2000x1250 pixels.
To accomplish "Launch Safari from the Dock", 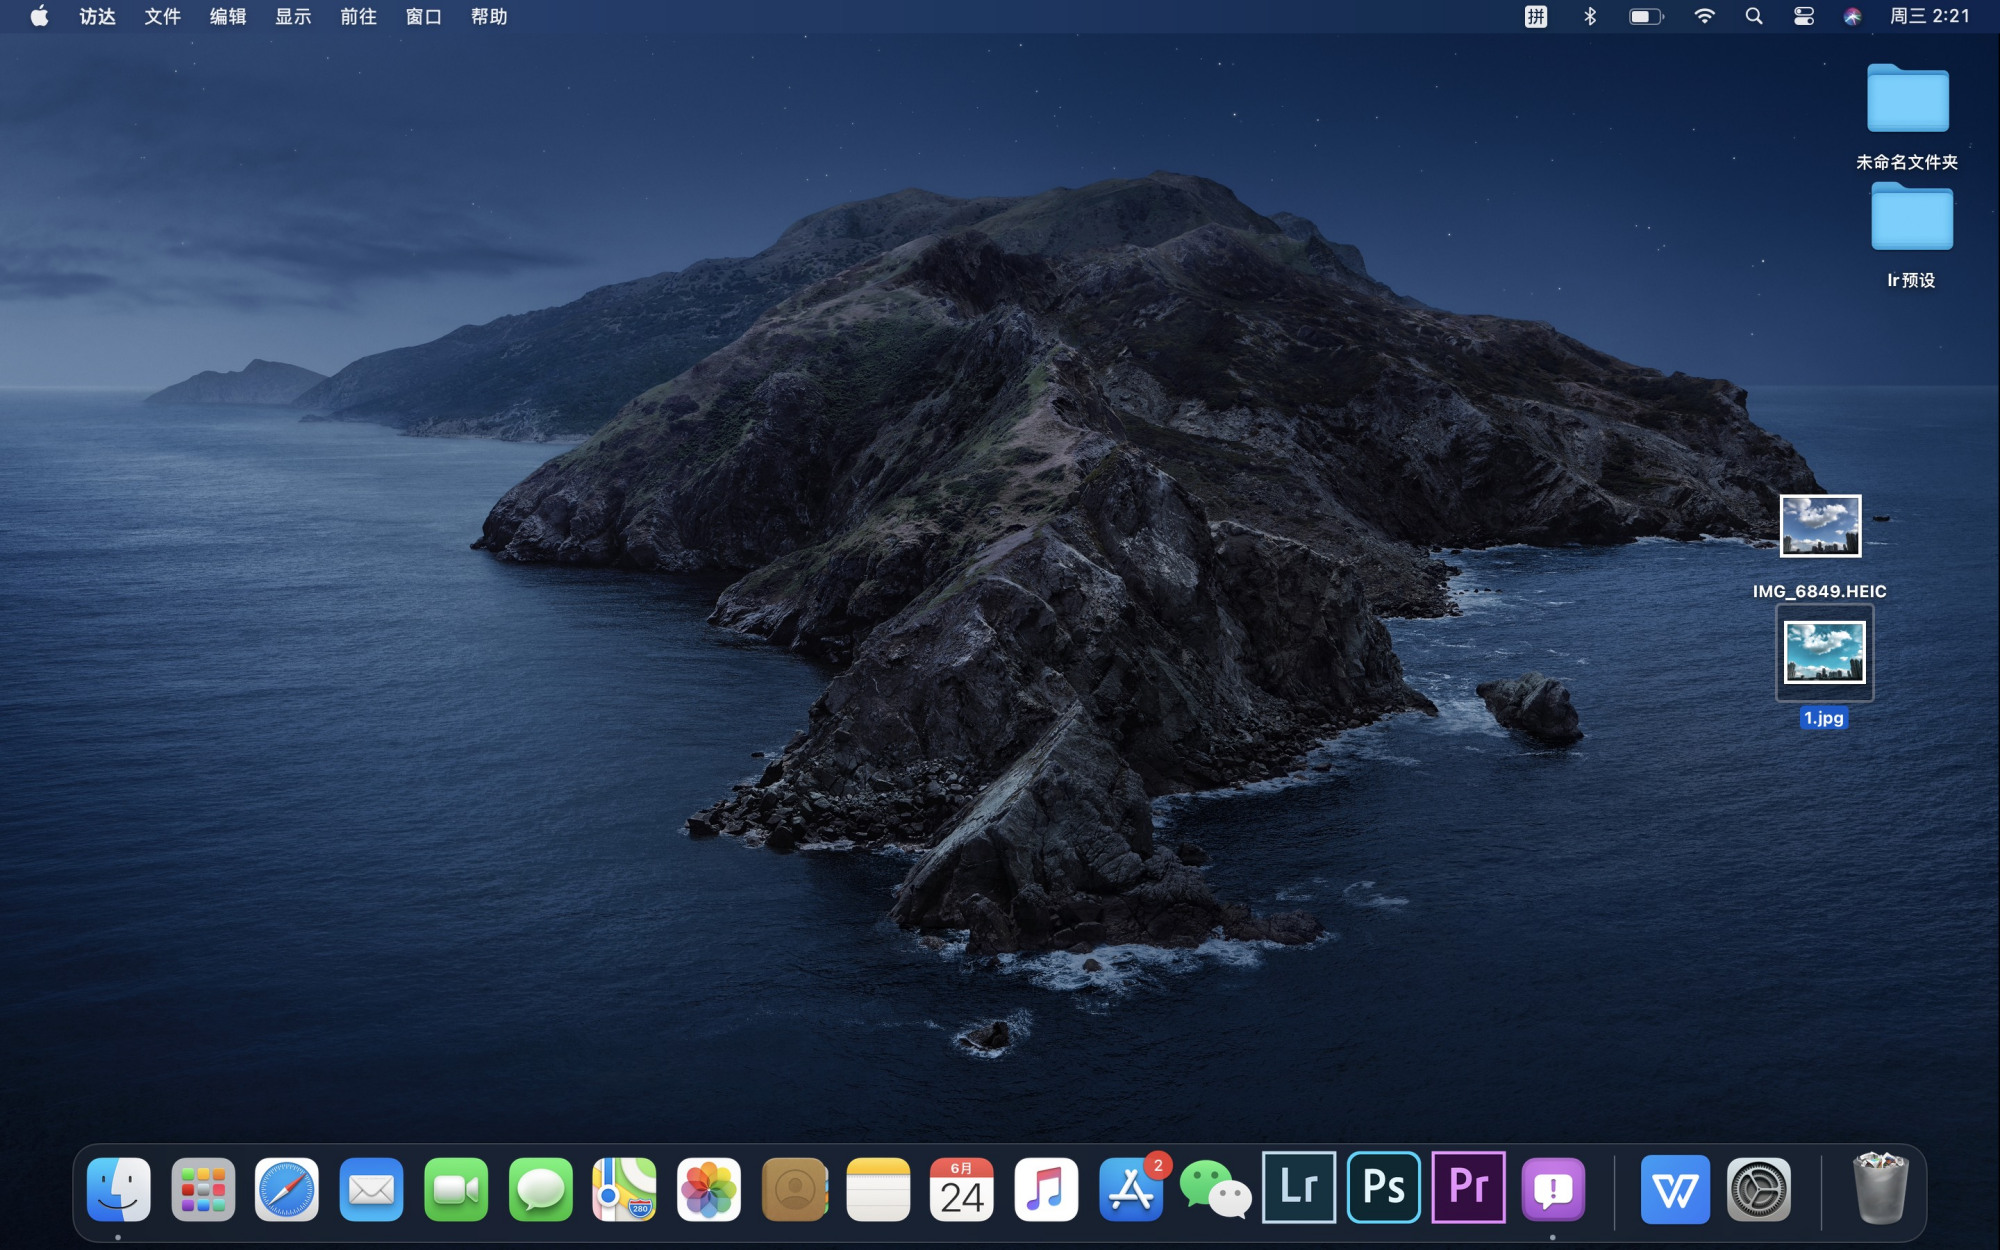I will (x=287, y=1189).
